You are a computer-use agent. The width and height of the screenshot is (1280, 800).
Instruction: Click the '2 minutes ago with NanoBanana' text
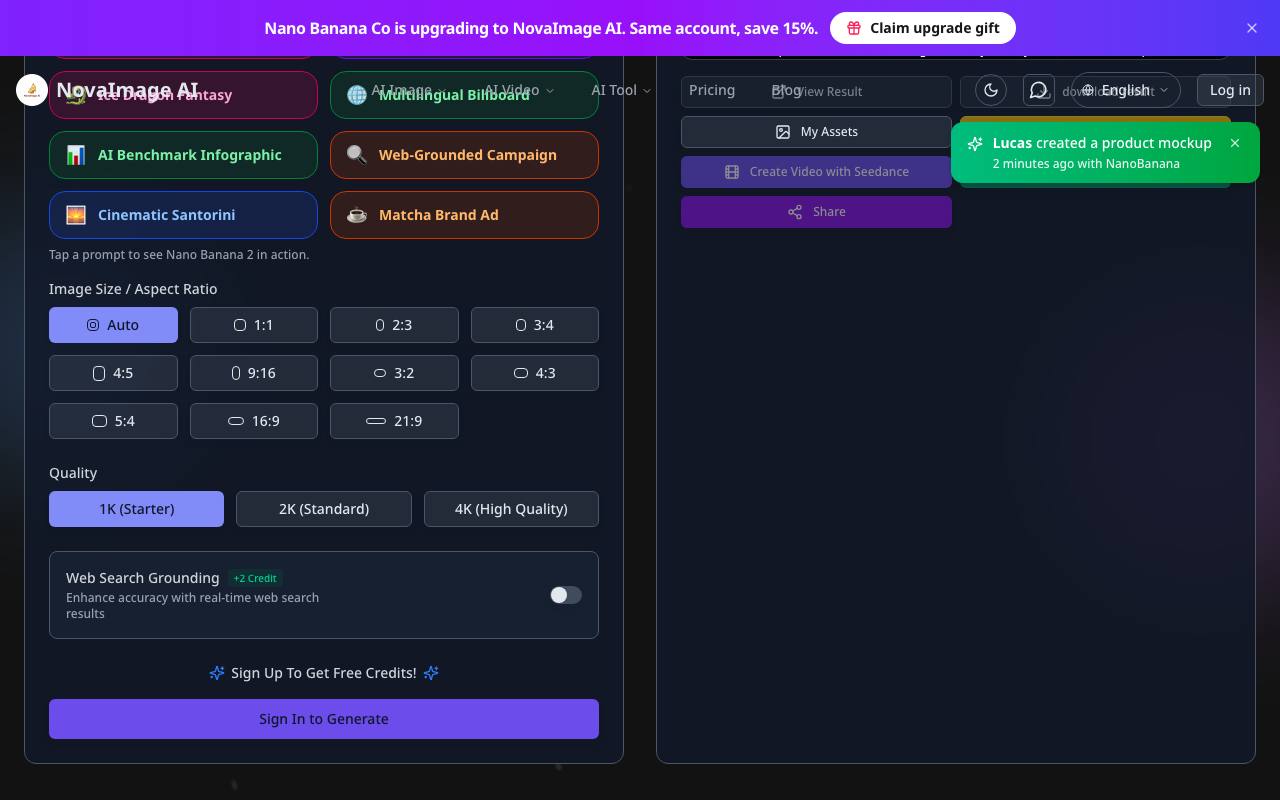[1086, 163]
